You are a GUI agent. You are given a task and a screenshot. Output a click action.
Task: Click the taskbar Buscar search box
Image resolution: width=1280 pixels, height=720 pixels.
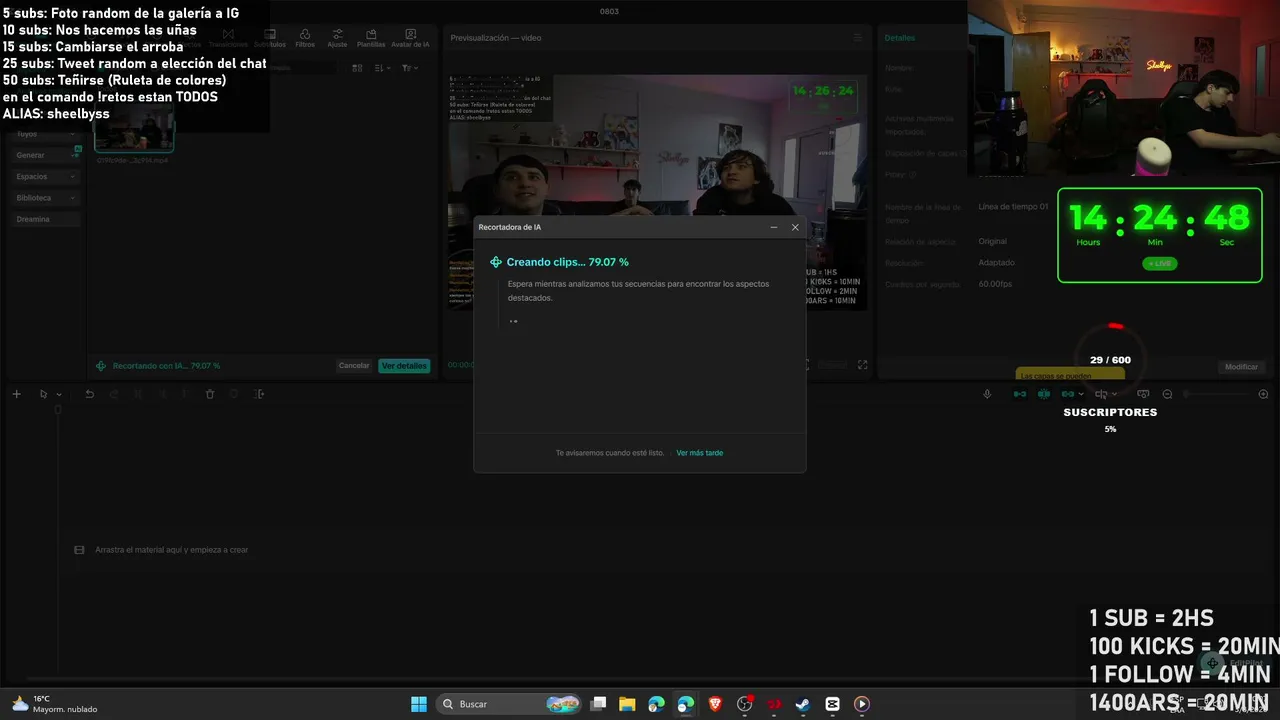pyautogui.click(x=510, y=704)
